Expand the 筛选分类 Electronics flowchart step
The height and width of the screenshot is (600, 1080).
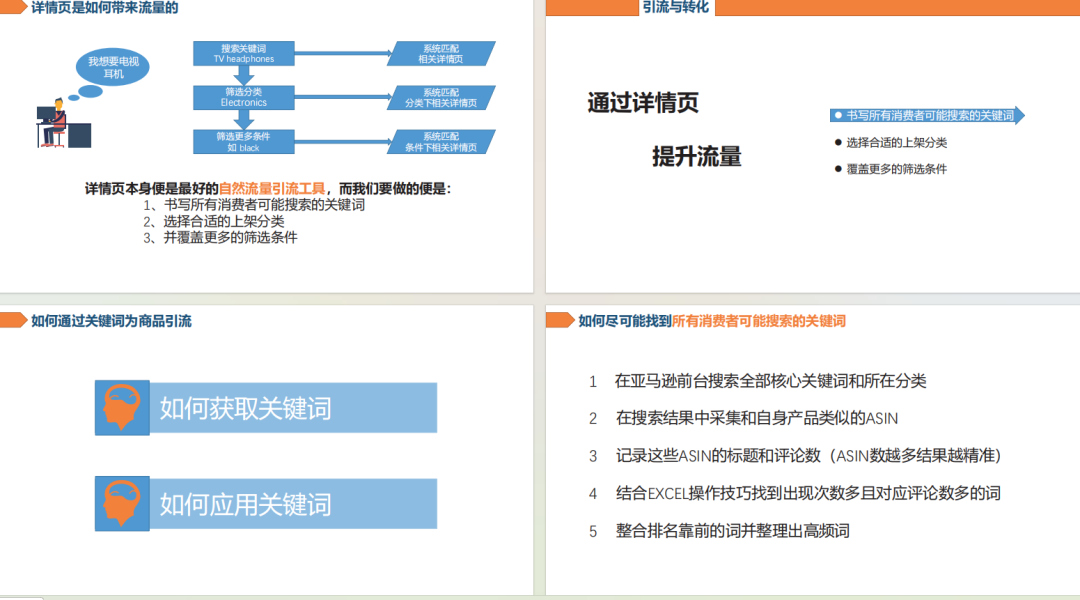(243, 98)
